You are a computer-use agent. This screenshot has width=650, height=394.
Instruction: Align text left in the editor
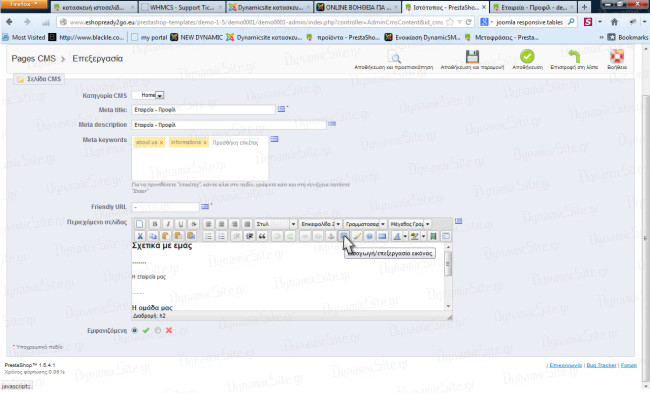[209, 224]
